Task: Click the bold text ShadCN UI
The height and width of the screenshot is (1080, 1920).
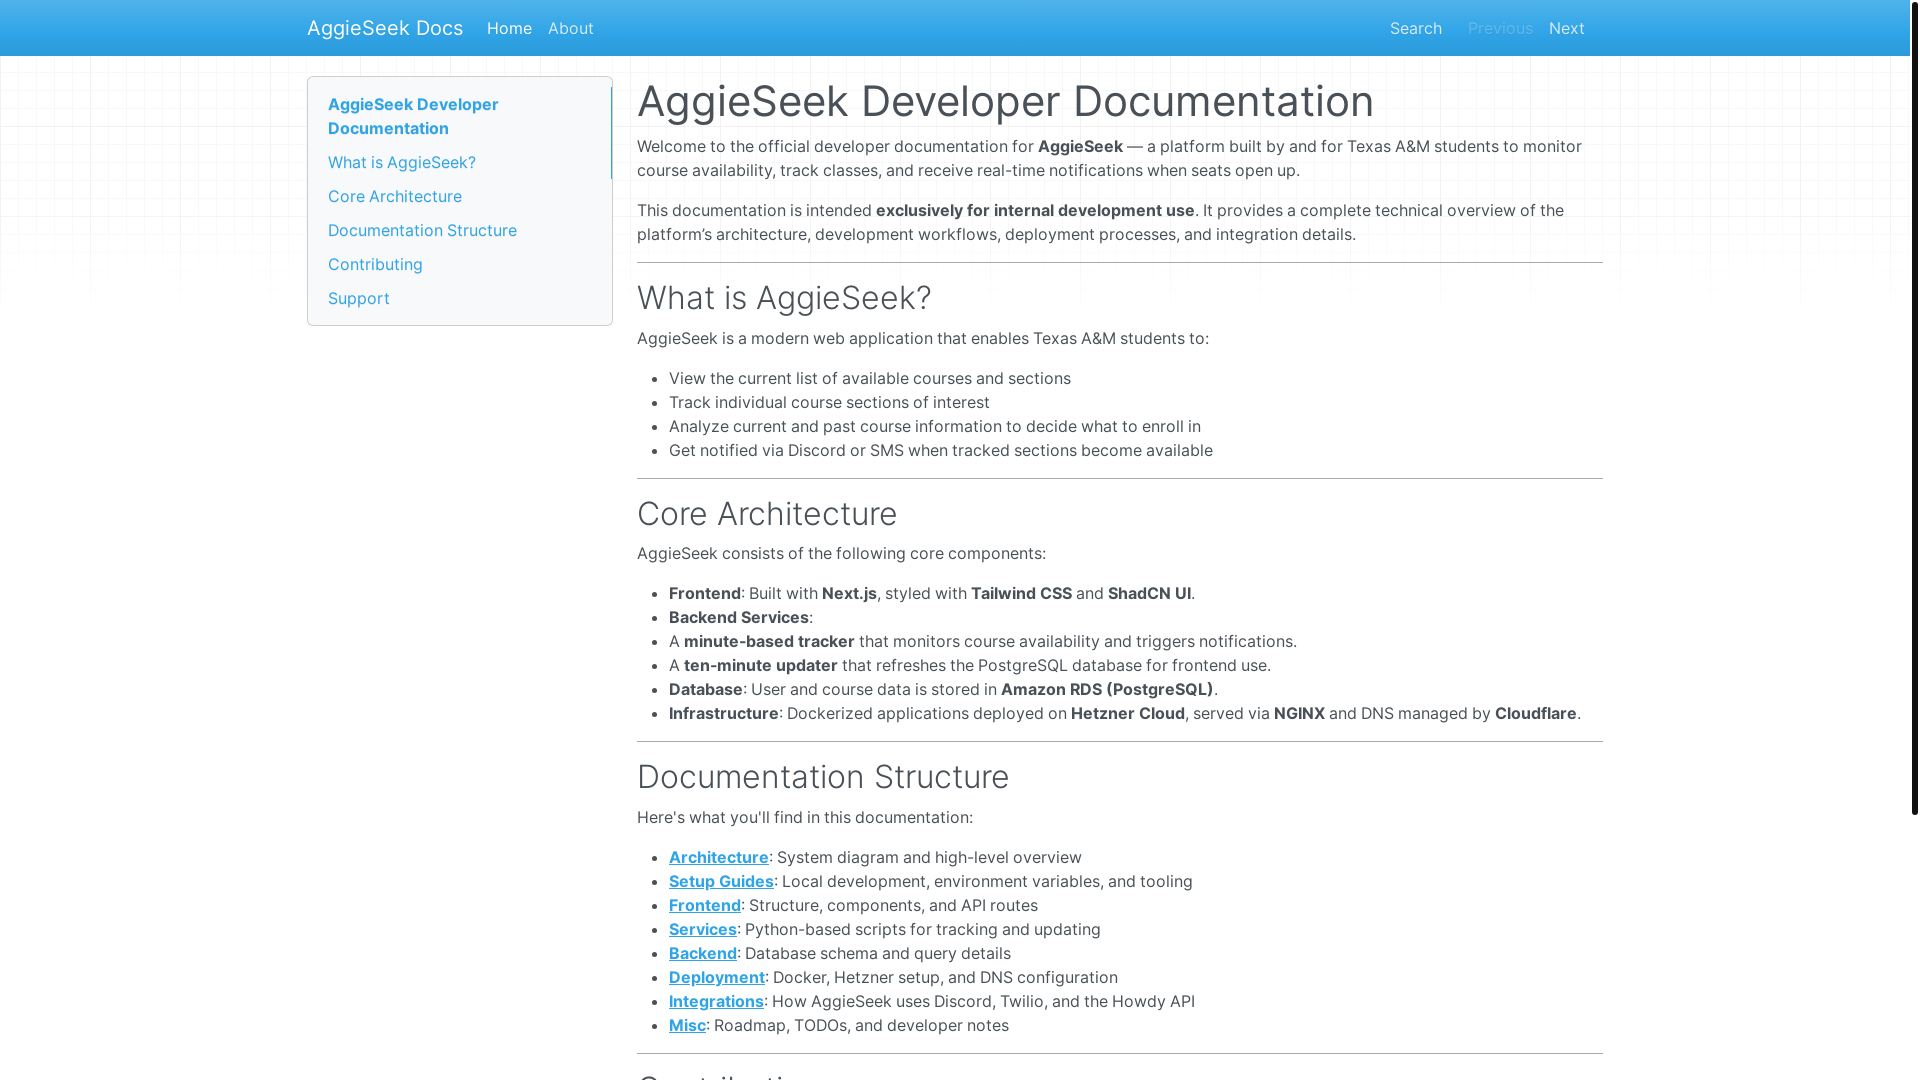Action: pos(1149,593)
